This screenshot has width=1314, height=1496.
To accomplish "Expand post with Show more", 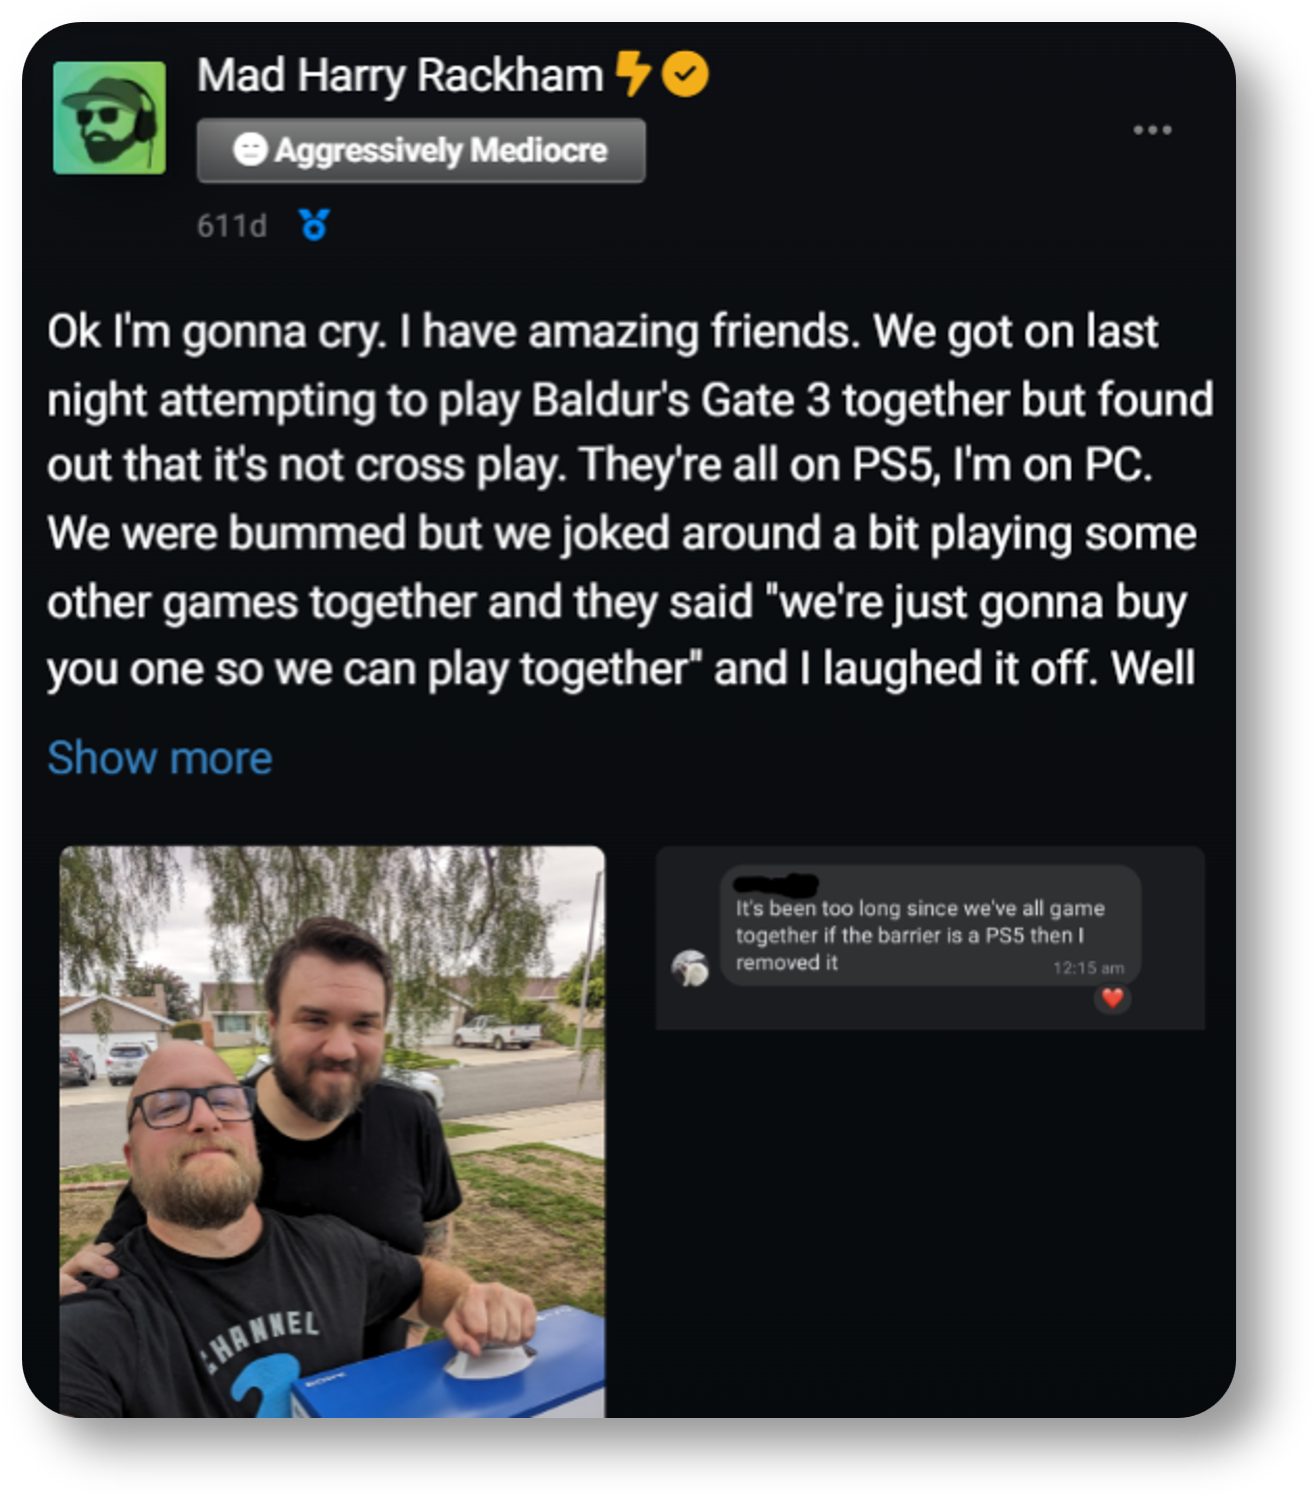I will coord(160,758).
